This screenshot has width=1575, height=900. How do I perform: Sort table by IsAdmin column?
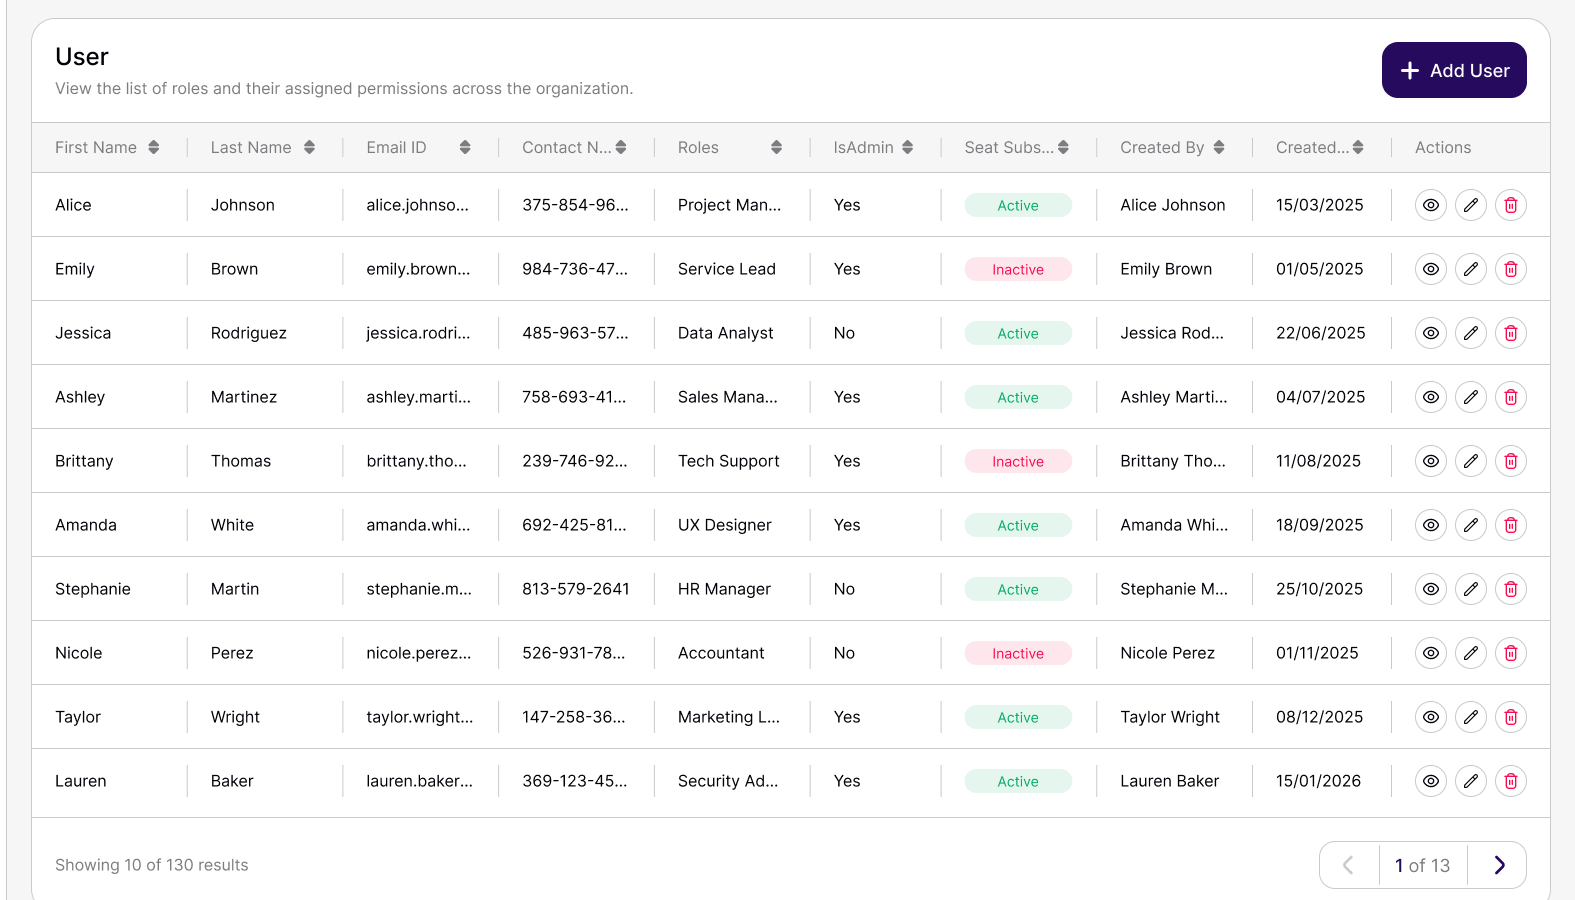pyautogui.click(x=907, y=147)
